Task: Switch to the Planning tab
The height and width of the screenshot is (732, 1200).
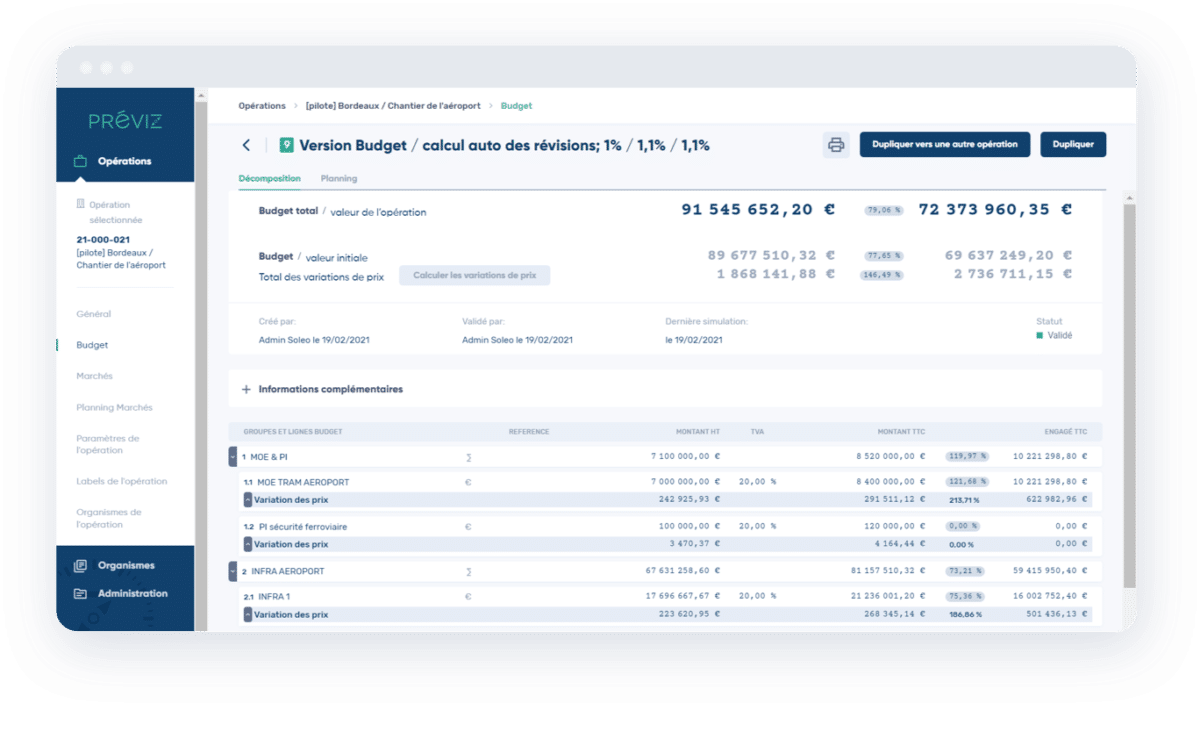Action: coord(338,178)
